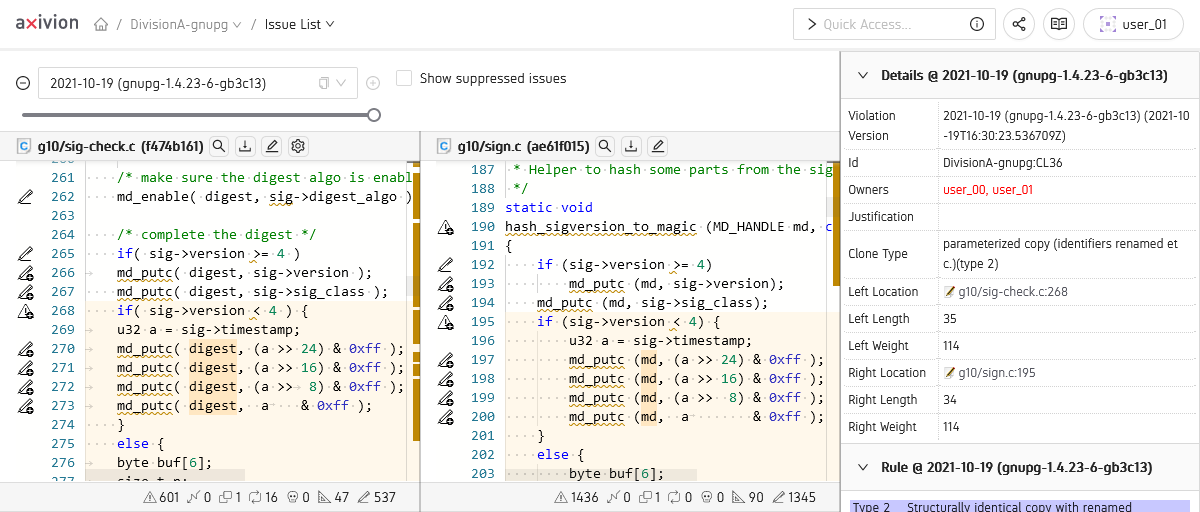The width and height of the screenshot is (1200, 512).
Task: Download the g10/sign.c file
Action: 631,147
